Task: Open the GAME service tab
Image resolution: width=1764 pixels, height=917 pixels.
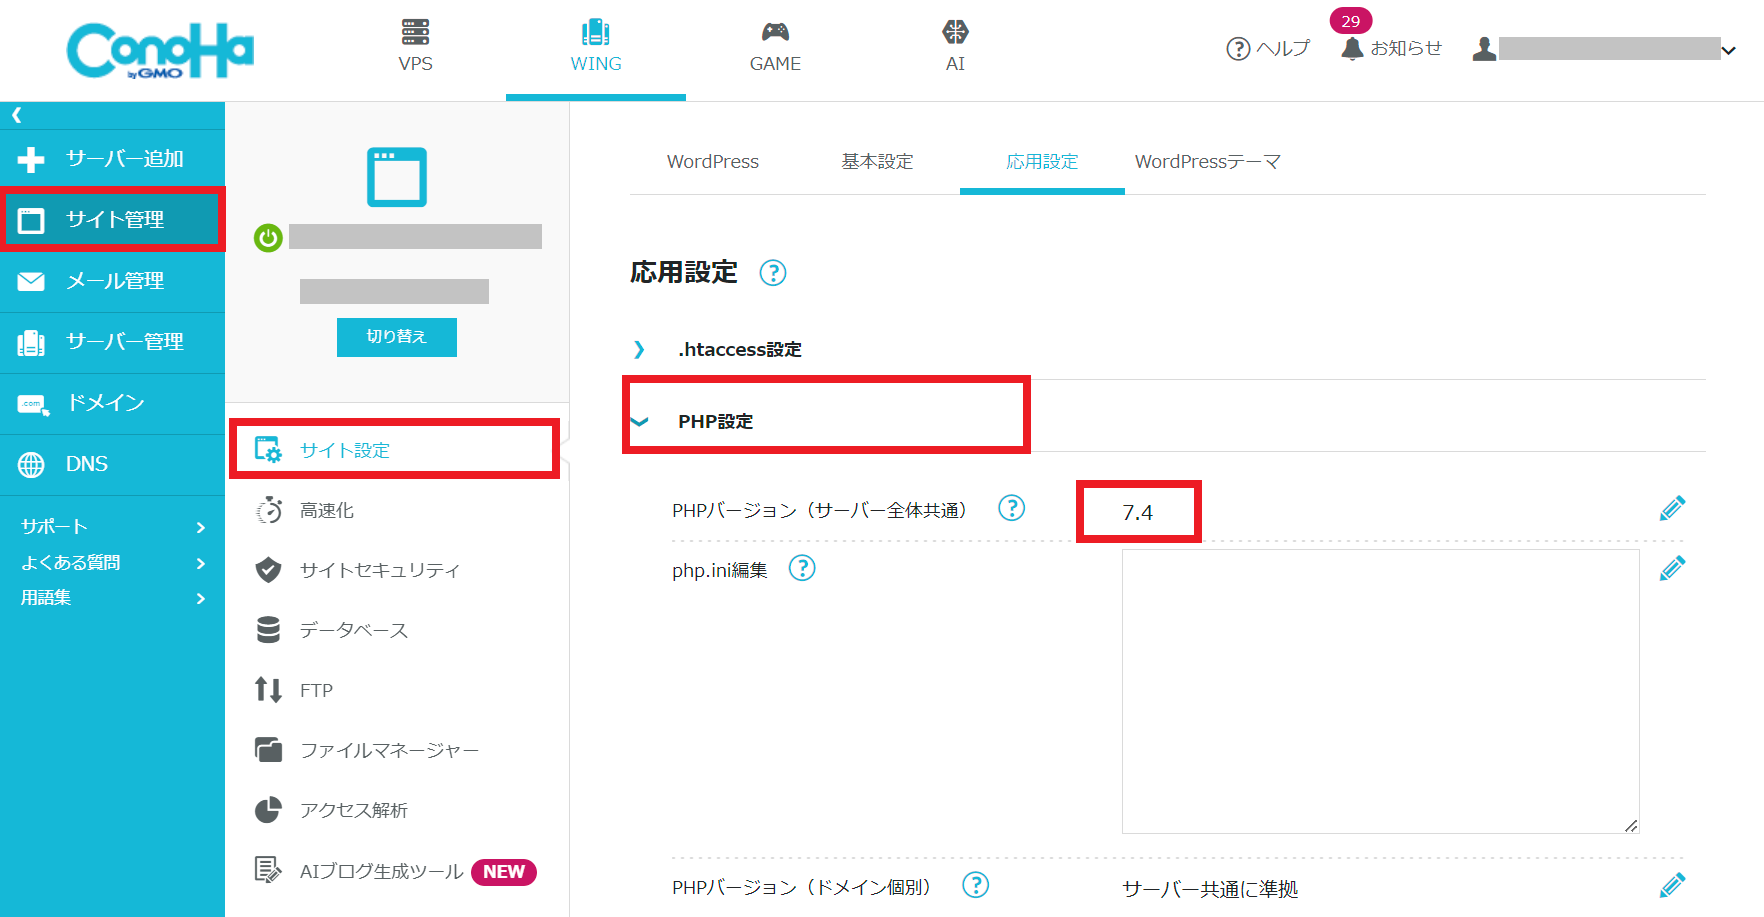Action: coord(775,47)
